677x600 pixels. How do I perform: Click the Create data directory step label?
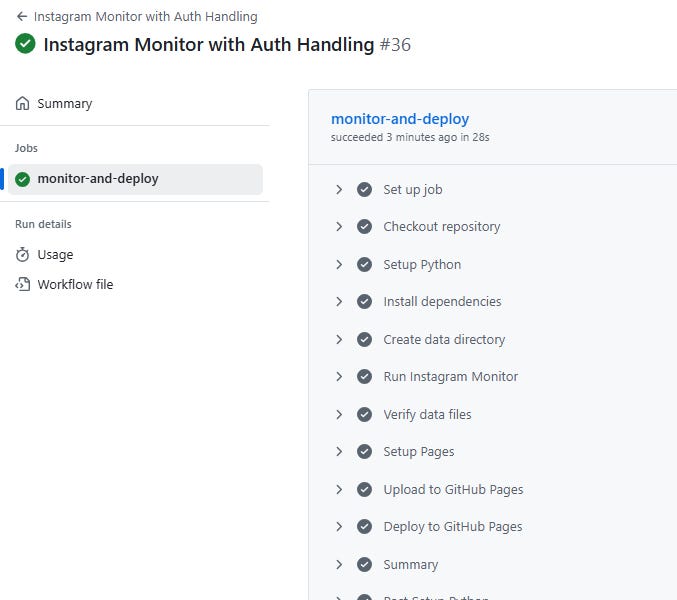coord(444,340)
